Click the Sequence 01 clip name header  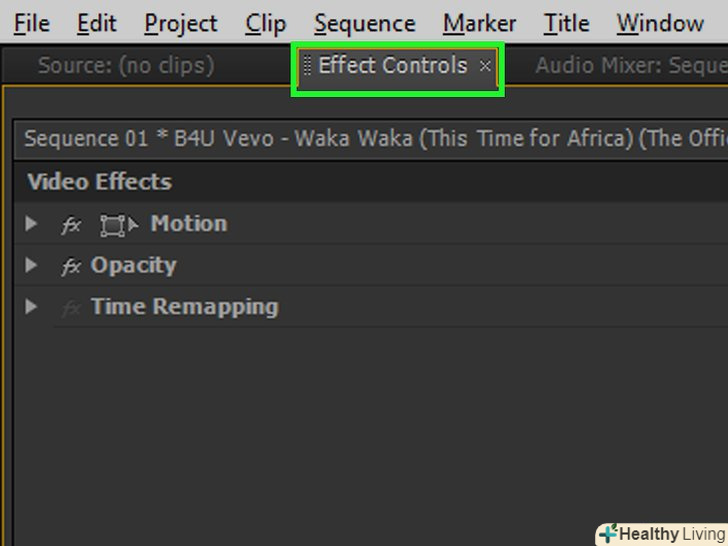pyautogui.click(x=370, y=139)
